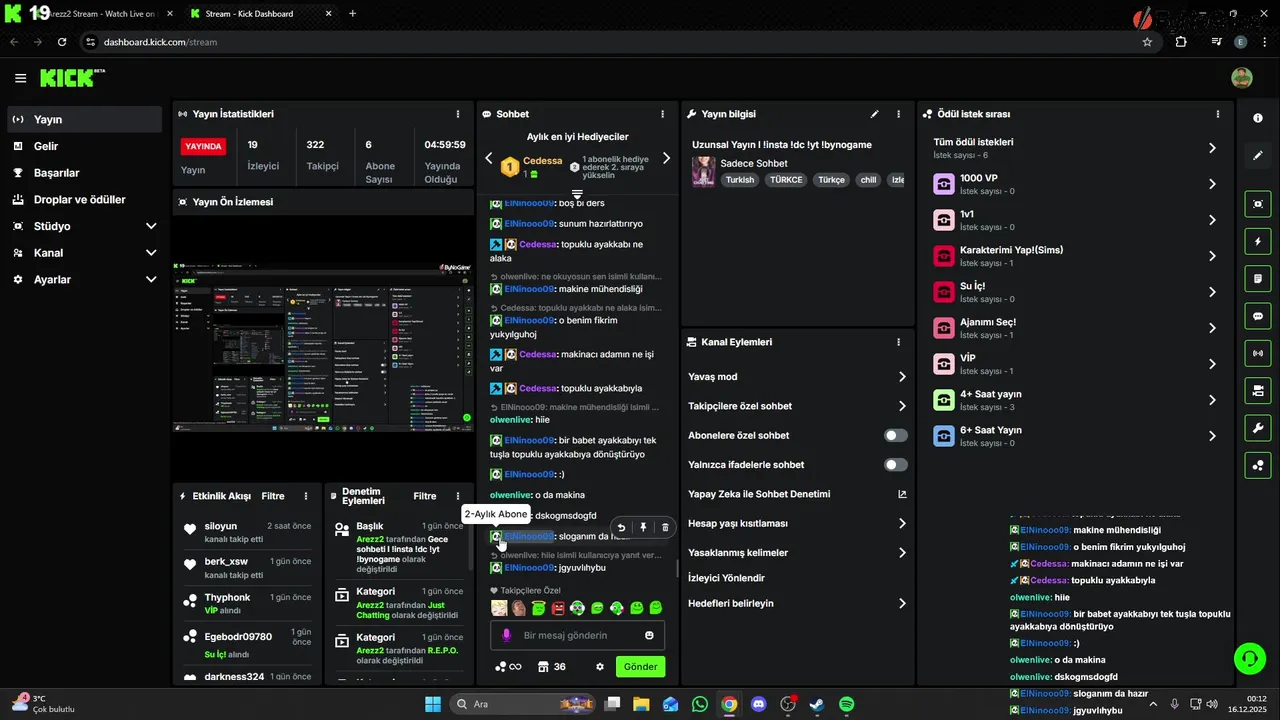
Task: Open a new browser tab
Action: [352, 14]
